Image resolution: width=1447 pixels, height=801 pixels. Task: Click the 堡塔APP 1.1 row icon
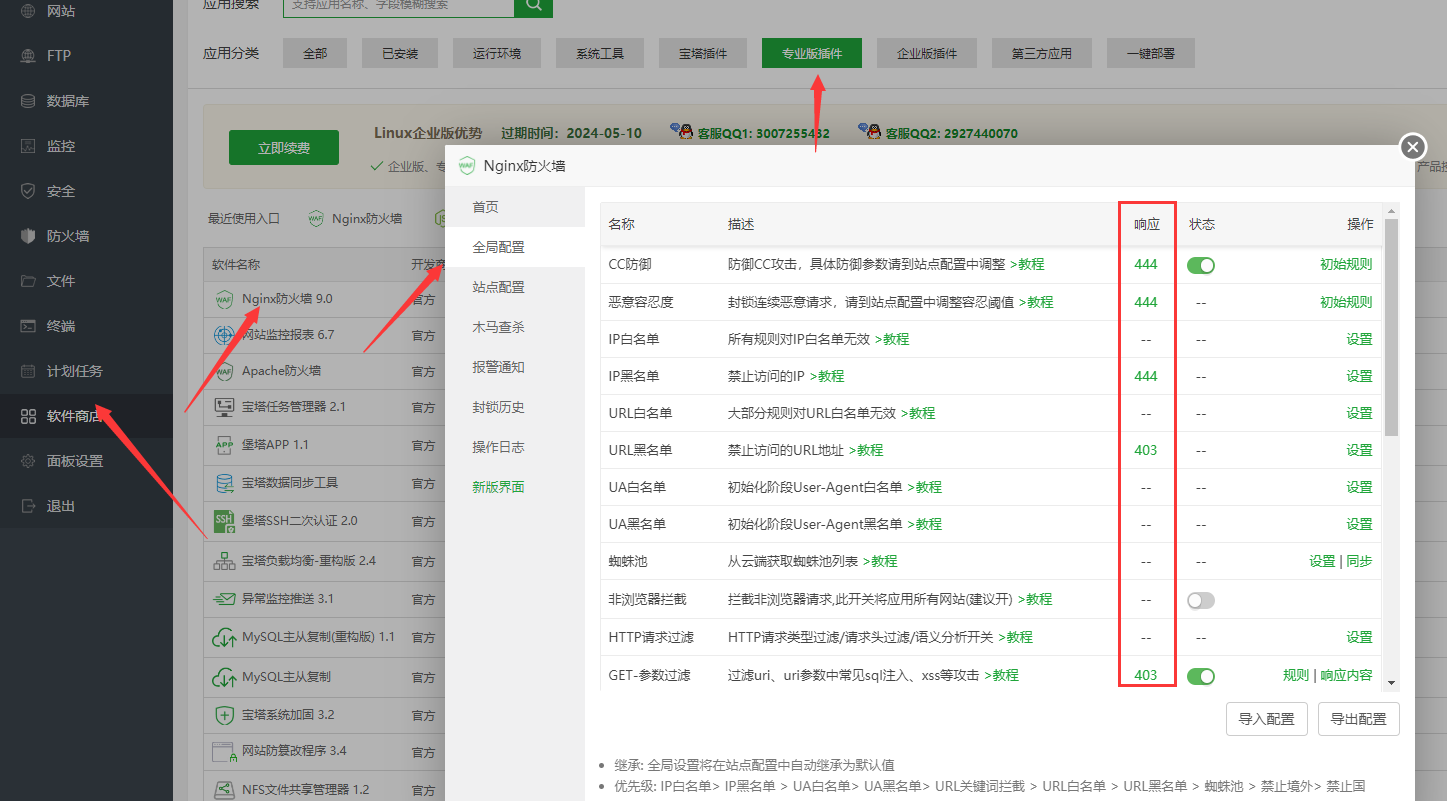click(223, 444)
